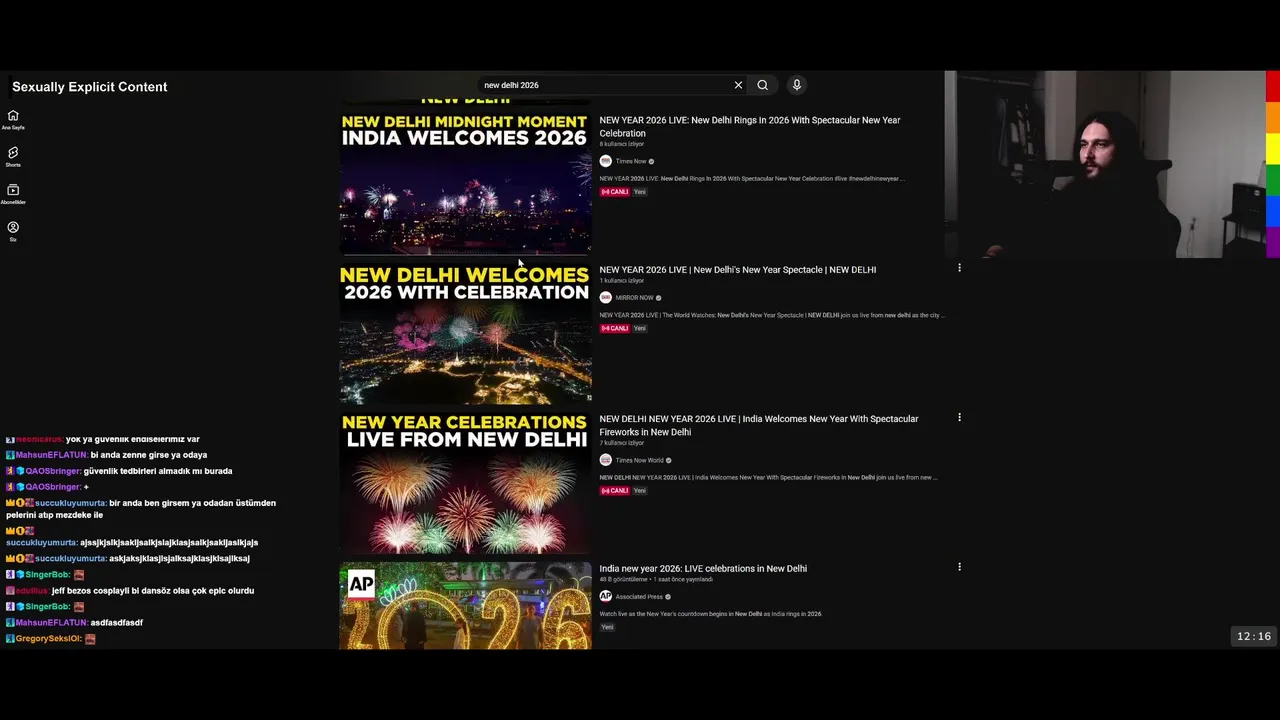Go to MIRROR NOW channel name
The height and width of the screenshot is (720, 1280).
634,298
